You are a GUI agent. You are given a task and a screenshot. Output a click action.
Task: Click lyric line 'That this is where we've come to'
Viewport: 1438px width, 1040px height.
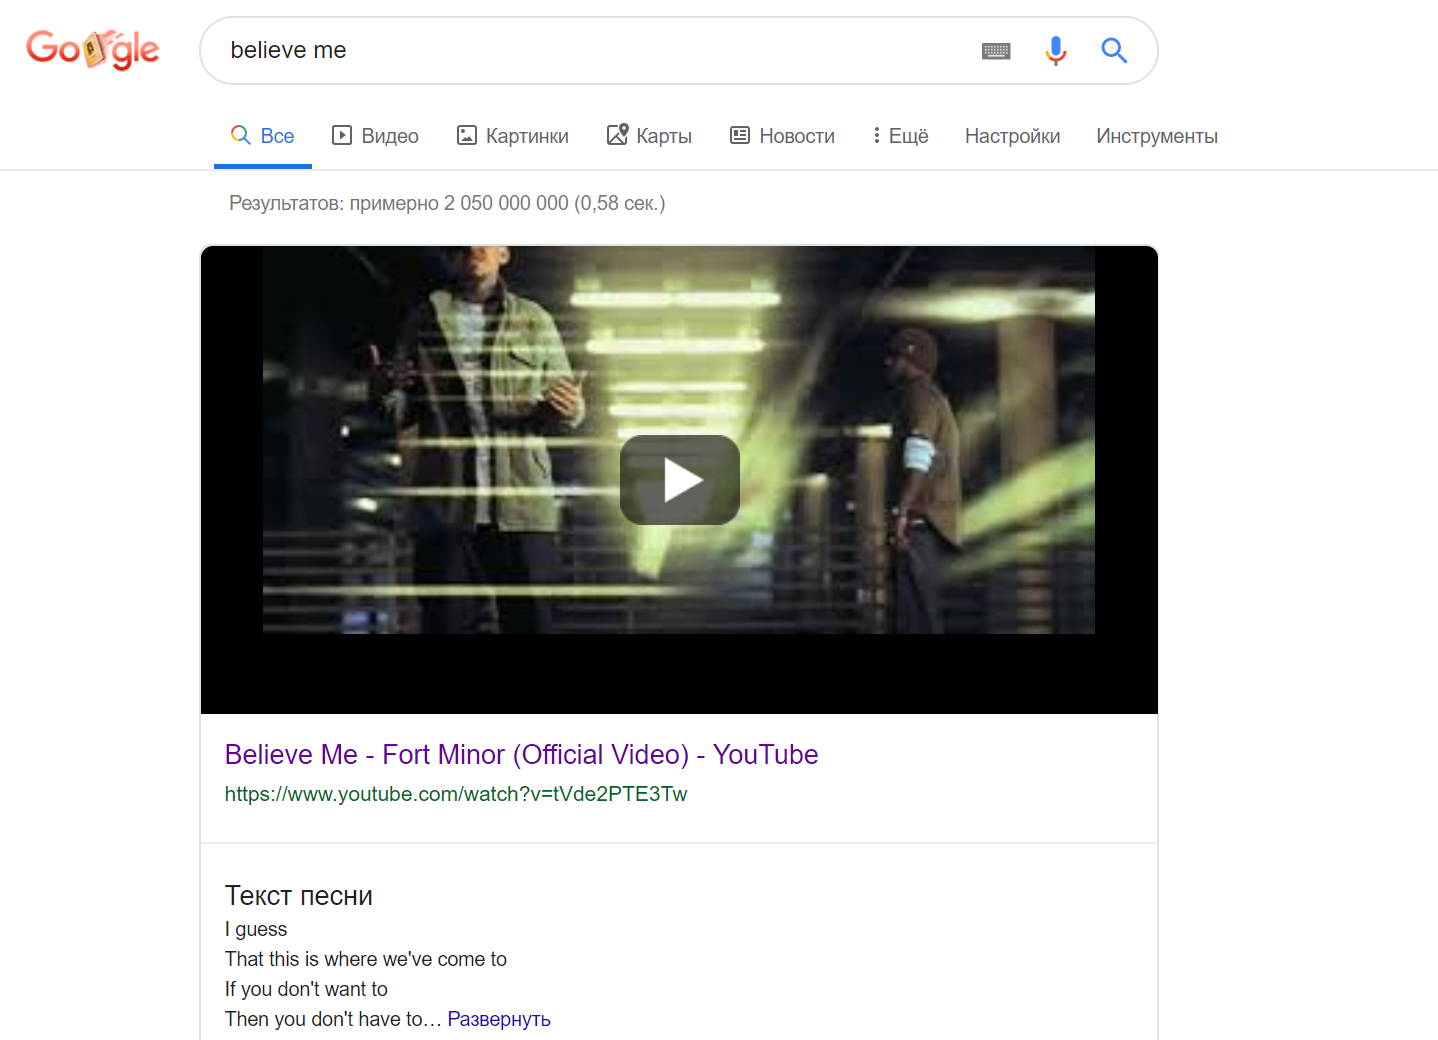tap(366, 959)
